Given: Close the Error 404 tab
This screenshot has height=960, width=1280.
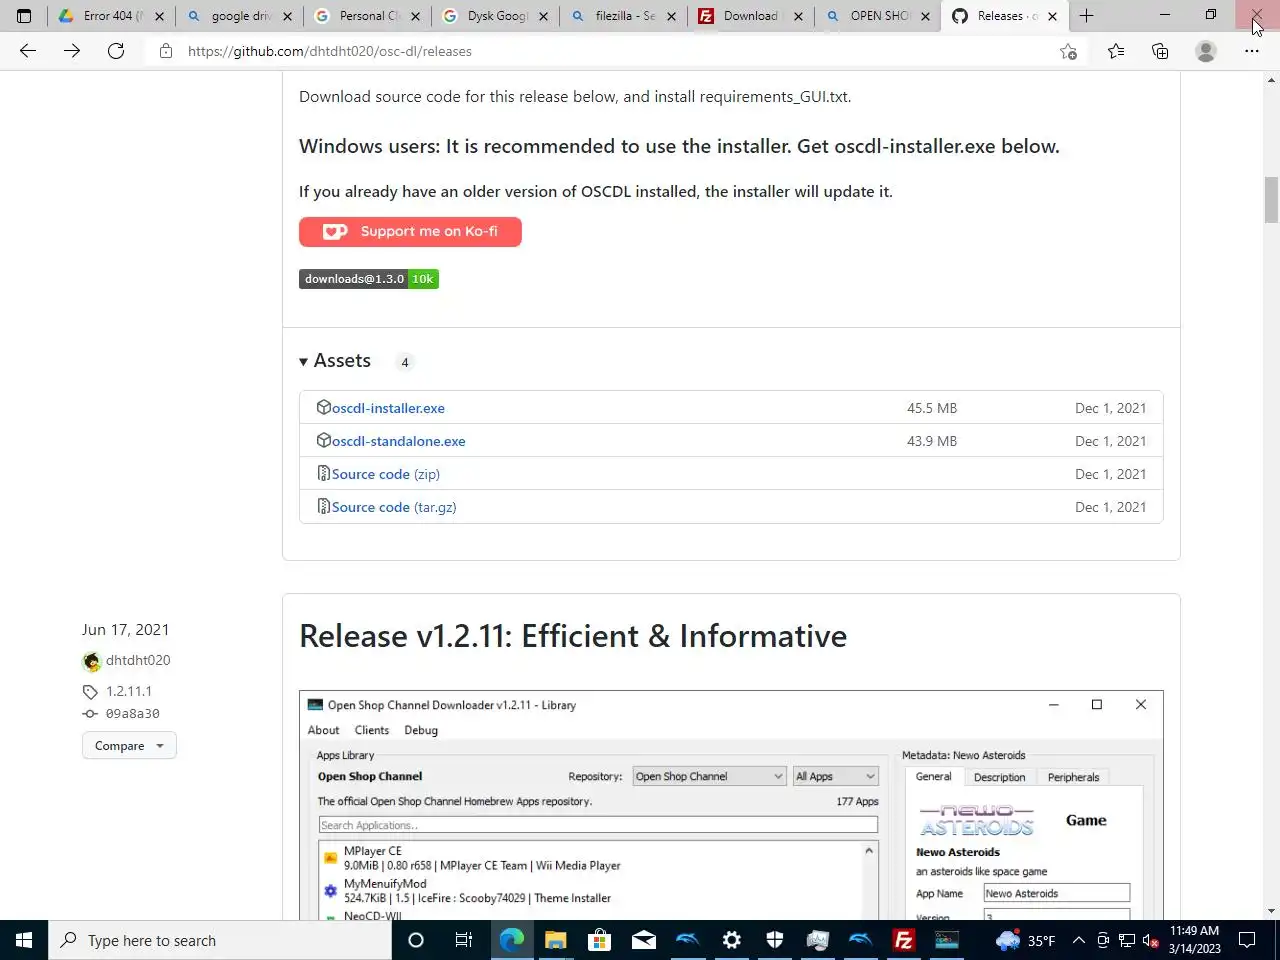Looking at the screenshot, I should click(159, 16).
